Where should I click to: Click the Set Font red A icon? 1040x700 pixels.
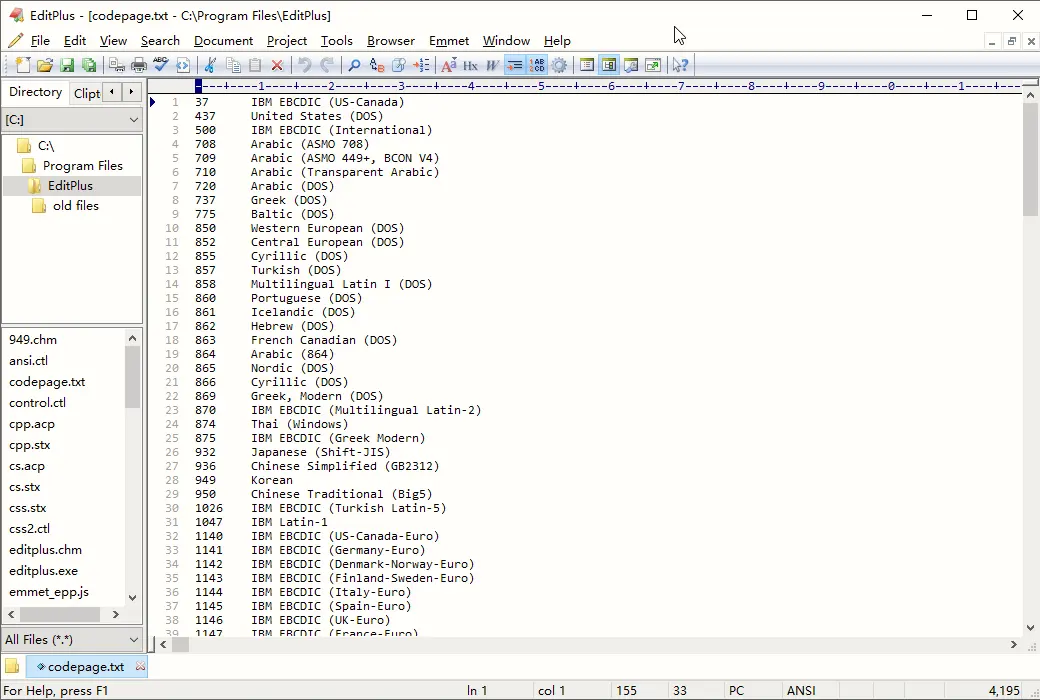[x=448, y=65]
